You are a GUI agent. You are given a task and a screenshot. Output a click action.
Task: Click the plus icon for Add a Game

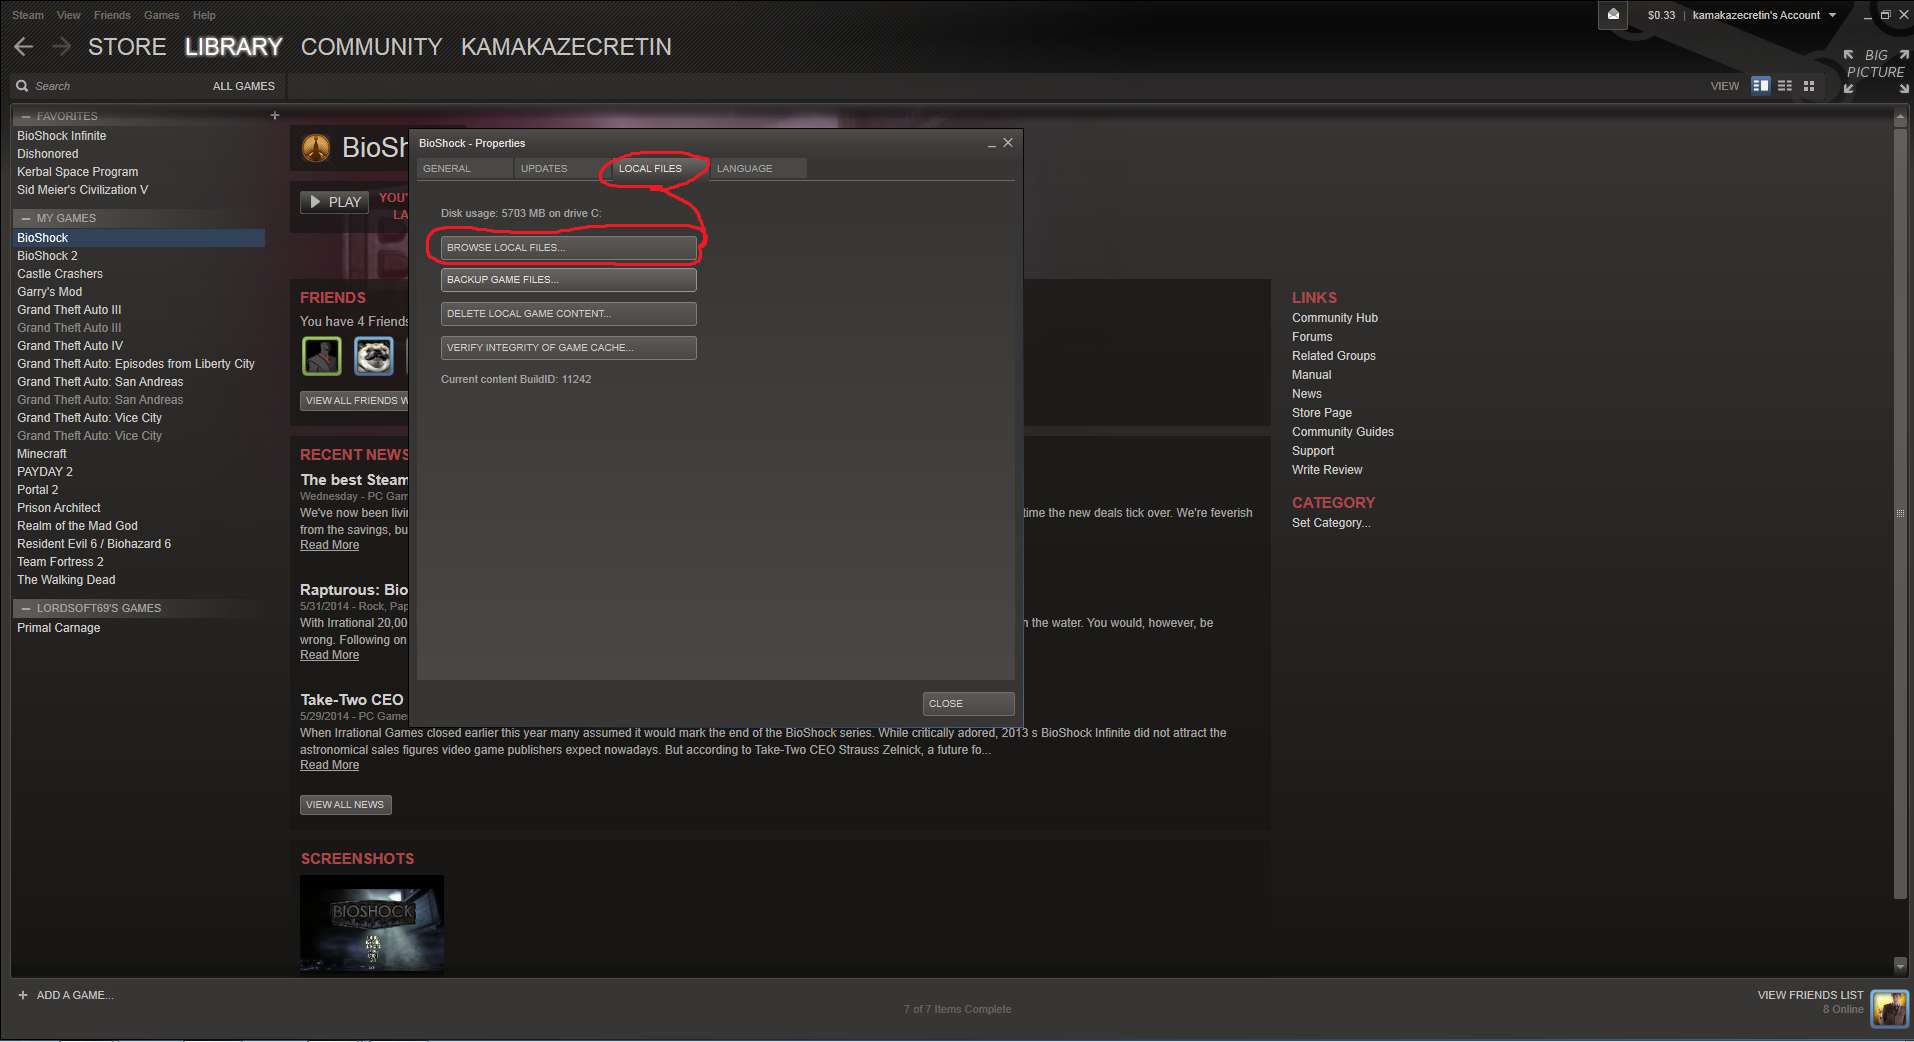click(23, 995)
